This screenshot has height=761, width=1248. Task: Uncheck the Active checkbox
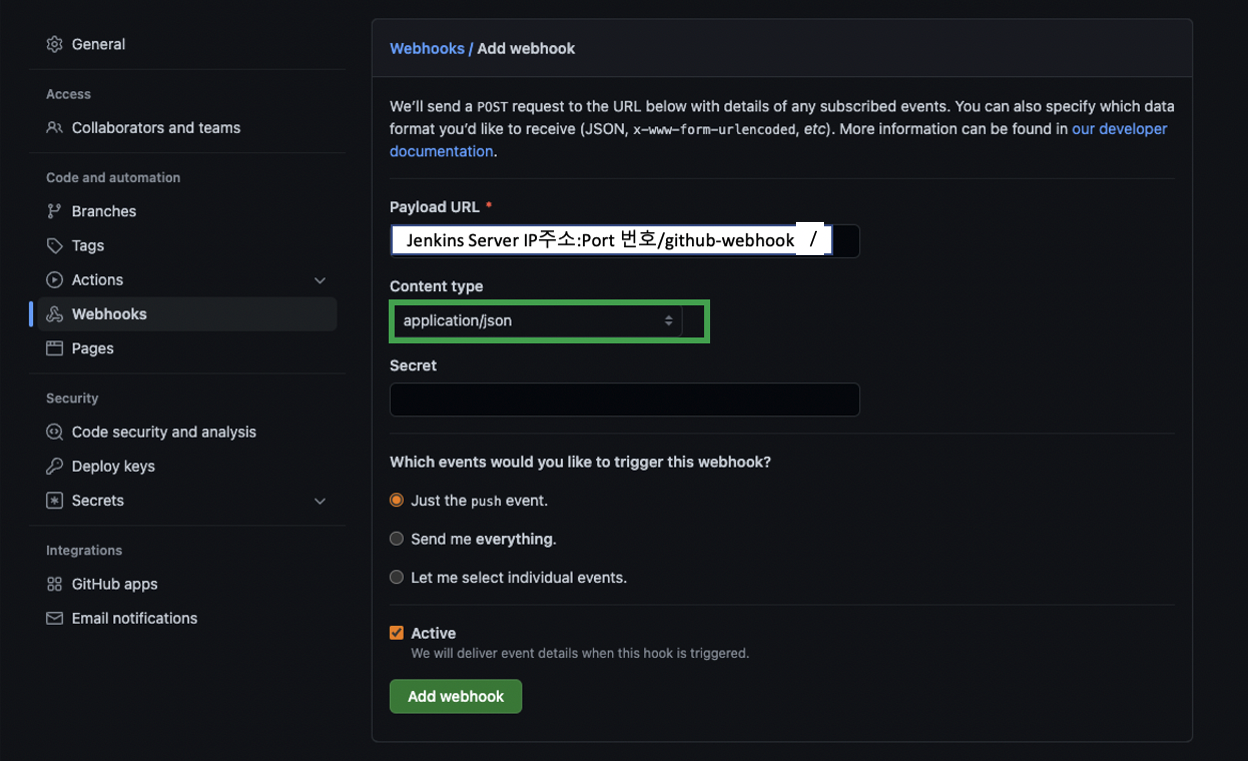tap(397, 633)
